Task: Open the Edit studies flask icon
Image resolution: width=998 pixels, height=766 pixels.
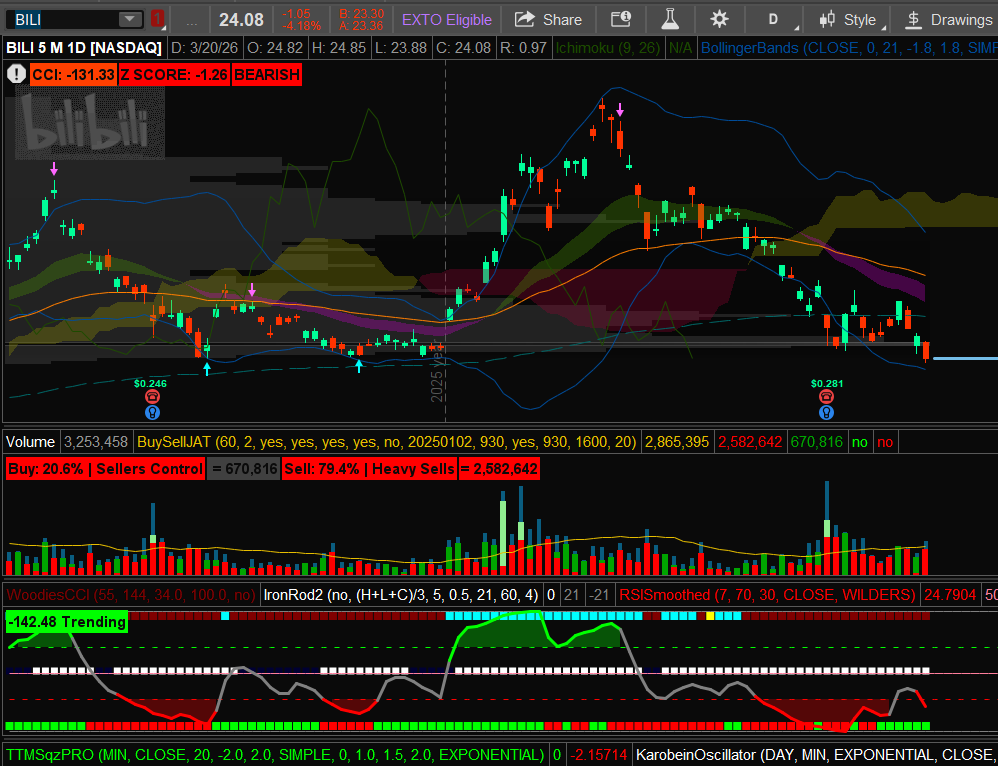Action: (668, 19)
